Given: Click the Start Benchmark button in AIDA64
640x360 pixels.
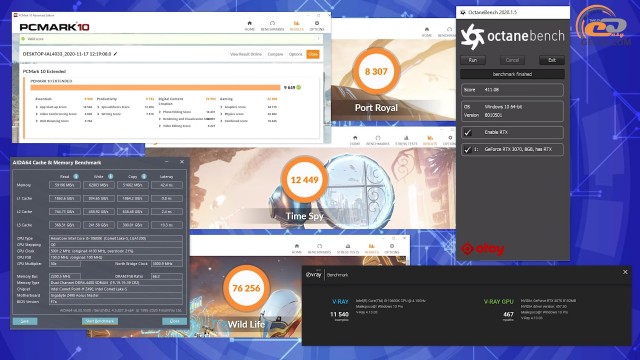Looking at the screenshot, I should tap(100, 321).
